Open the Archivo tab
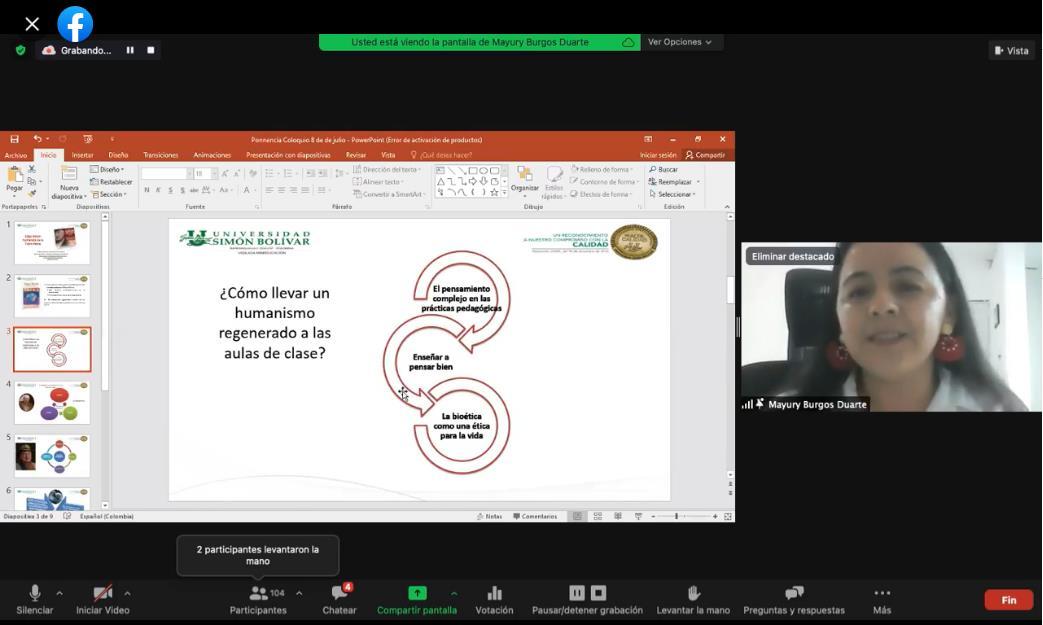This screenshot has height=625, width=1043. pyautogui.click(x=16, y=155)
